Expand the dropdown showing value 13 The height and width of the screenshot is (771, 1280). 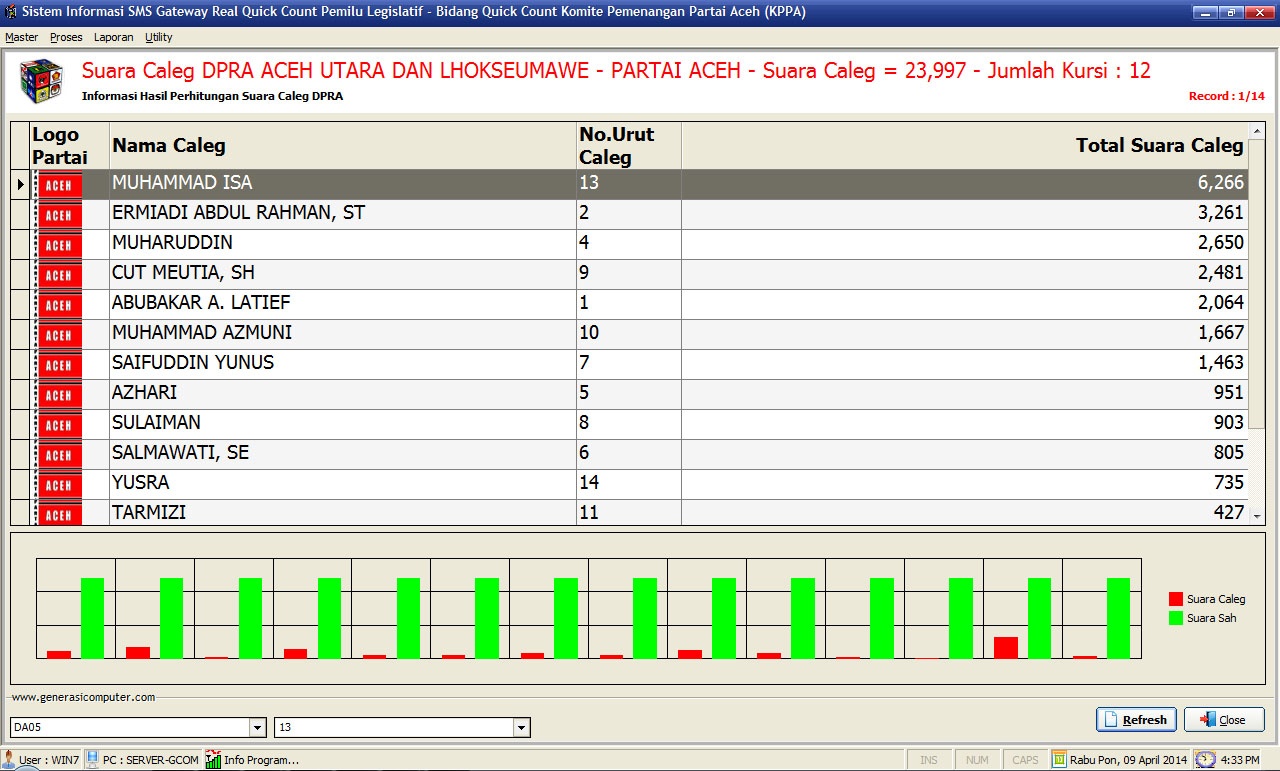pos(521,728)
